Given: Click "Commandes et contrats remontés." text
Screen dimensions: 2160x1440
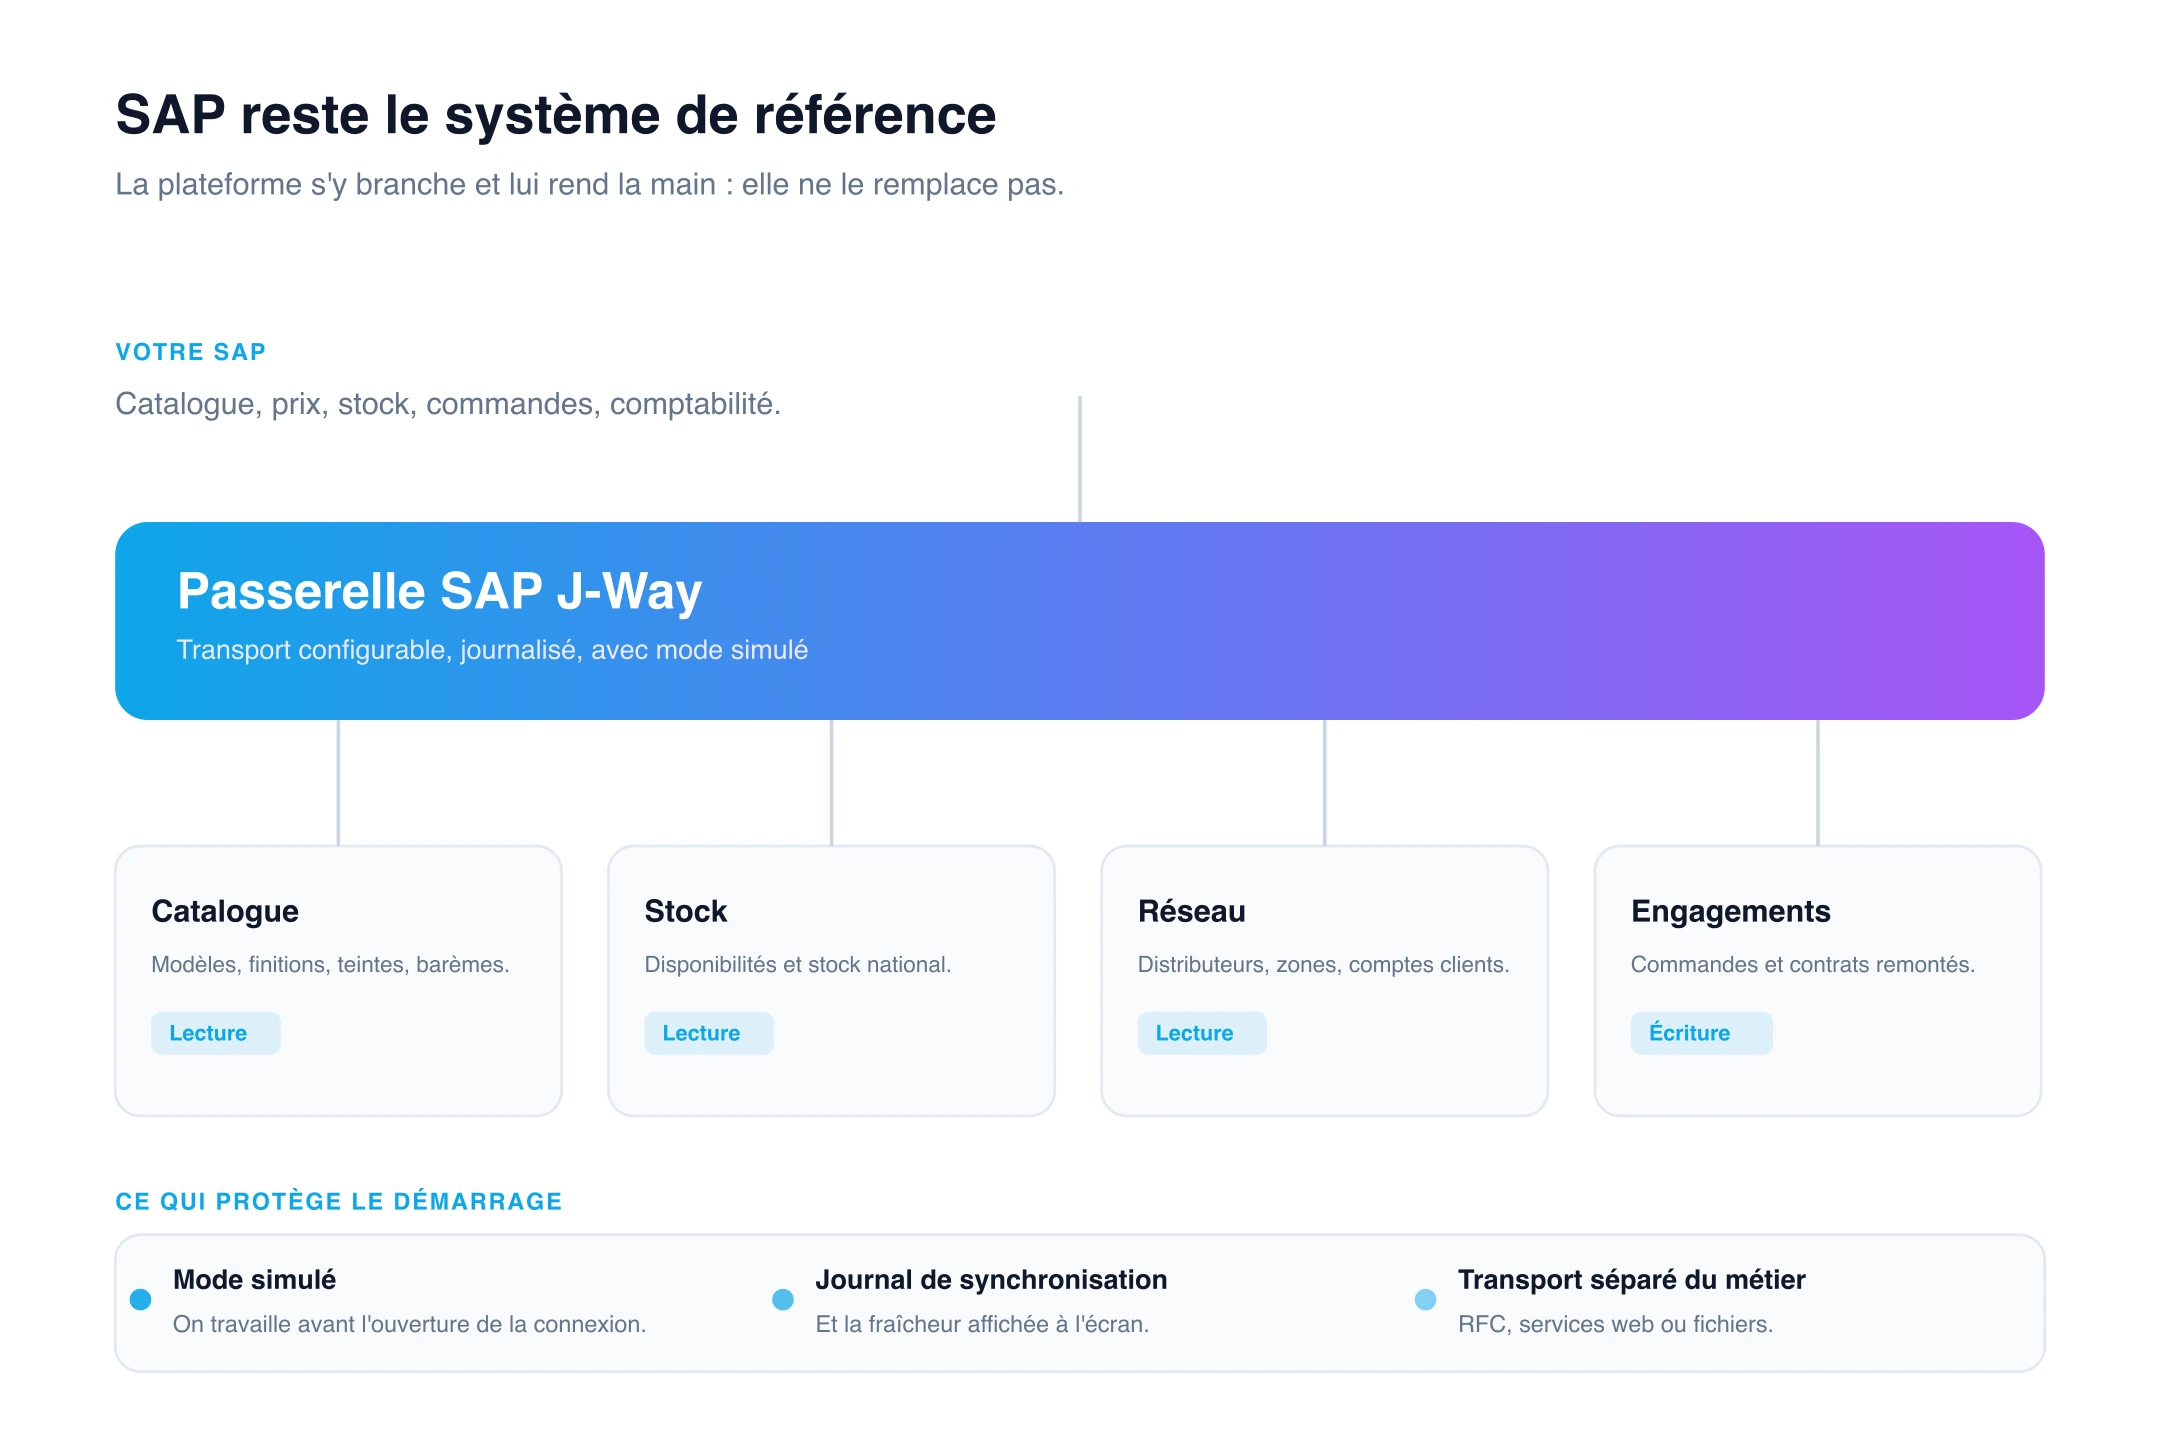Looking at the screenshot, I should click(x=1803, y=964).
